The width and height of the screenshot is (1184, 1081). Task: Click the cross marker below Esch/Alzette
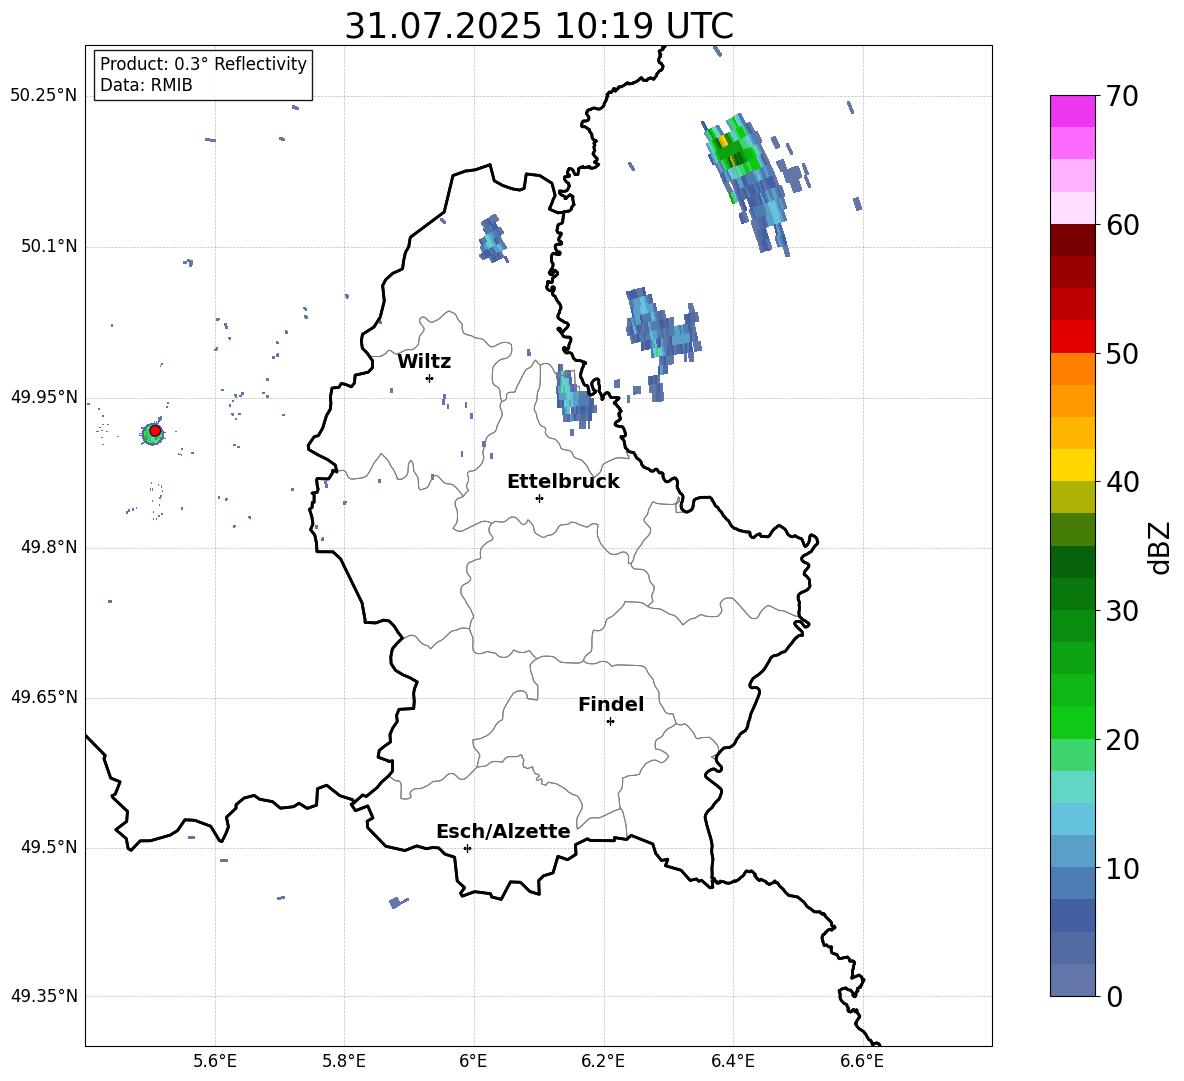[467, 848]
